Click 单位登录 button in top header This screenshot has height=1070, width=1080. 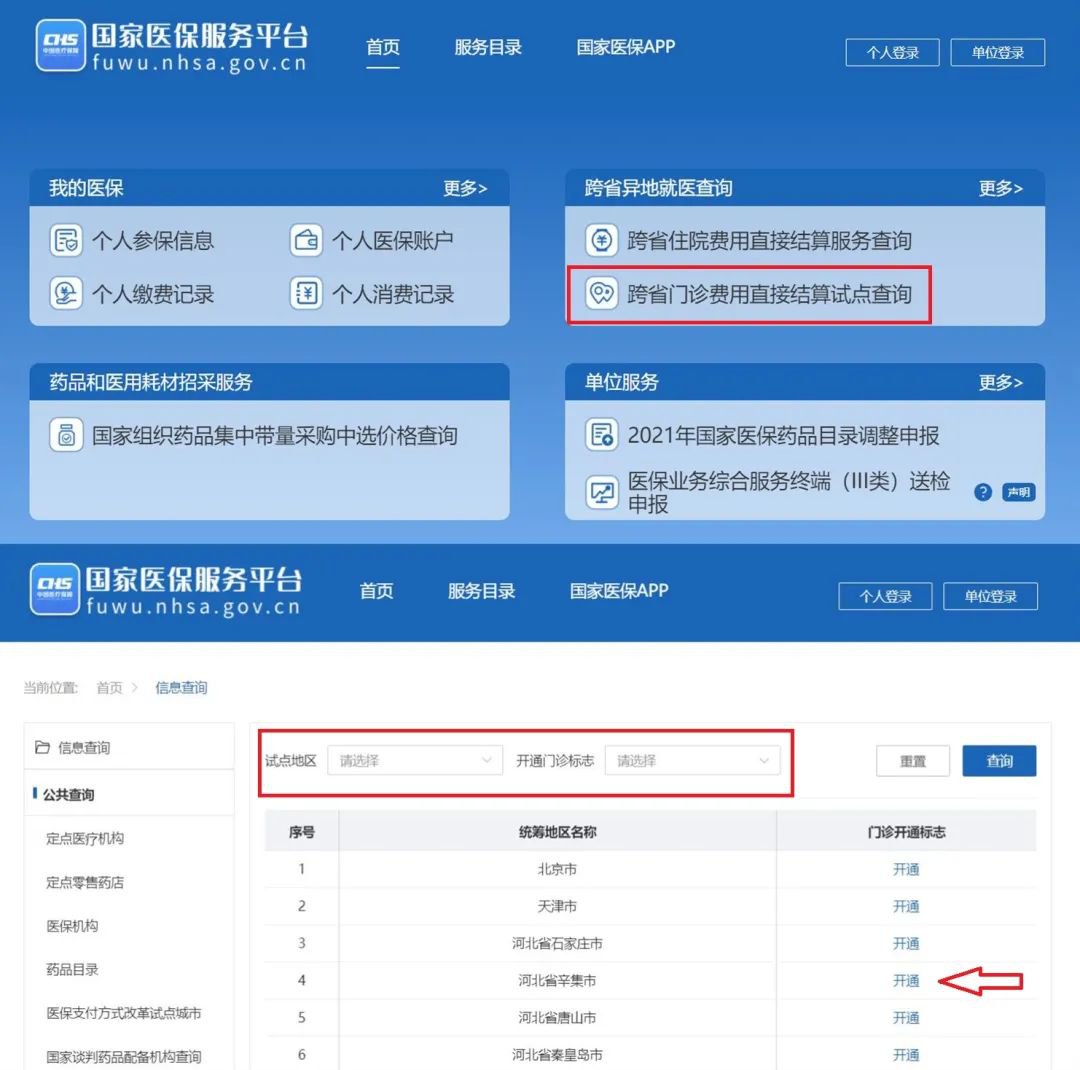point(997,52)
